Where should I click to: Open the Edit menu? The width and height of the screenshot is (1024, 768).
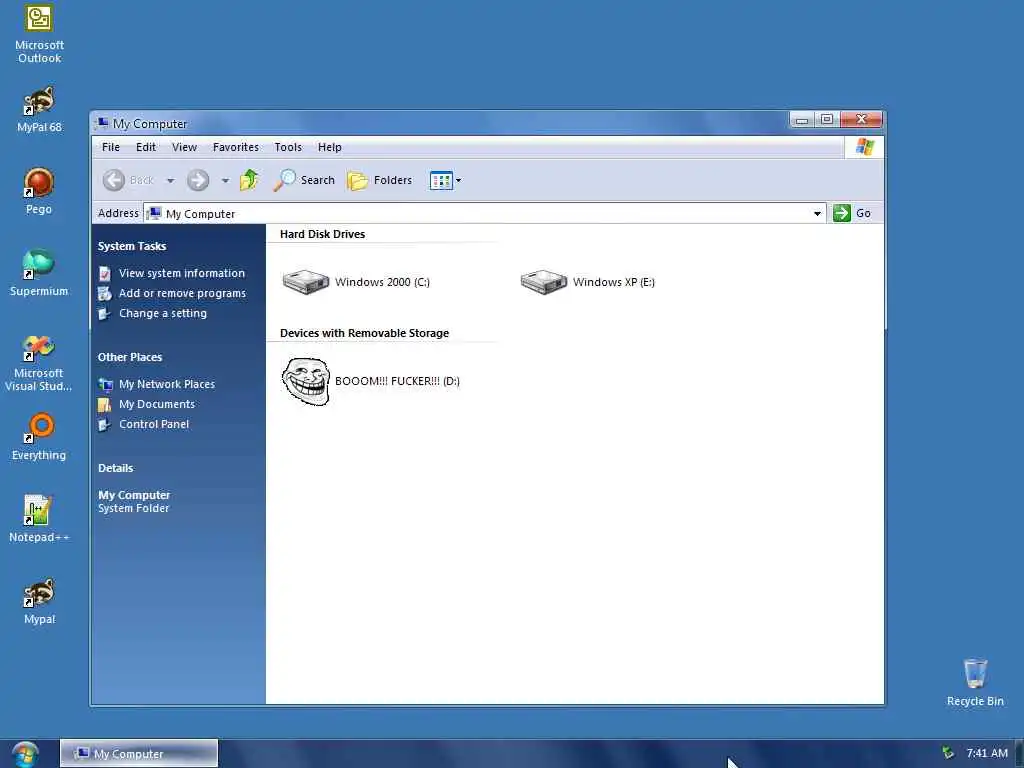pos(146,147)
